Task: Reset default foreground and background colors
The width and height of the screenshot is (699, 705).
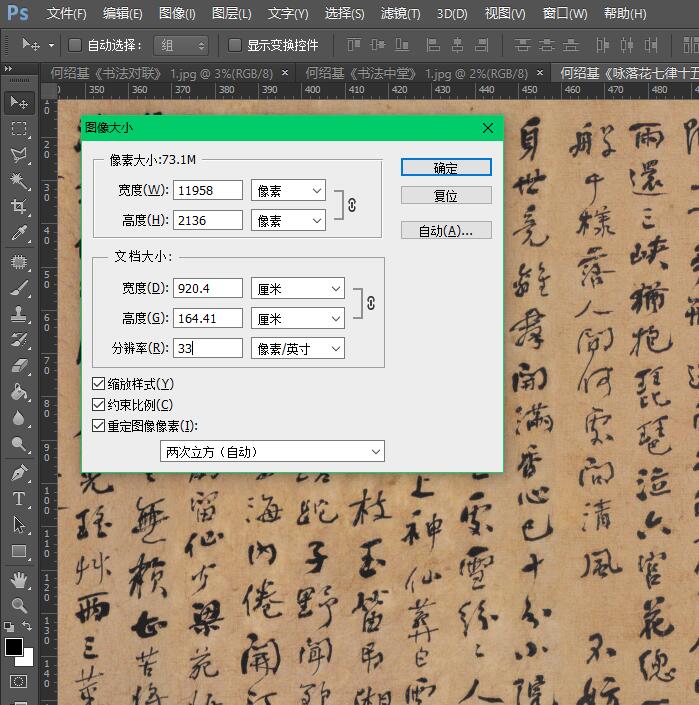Action: (x=9, y=626)
